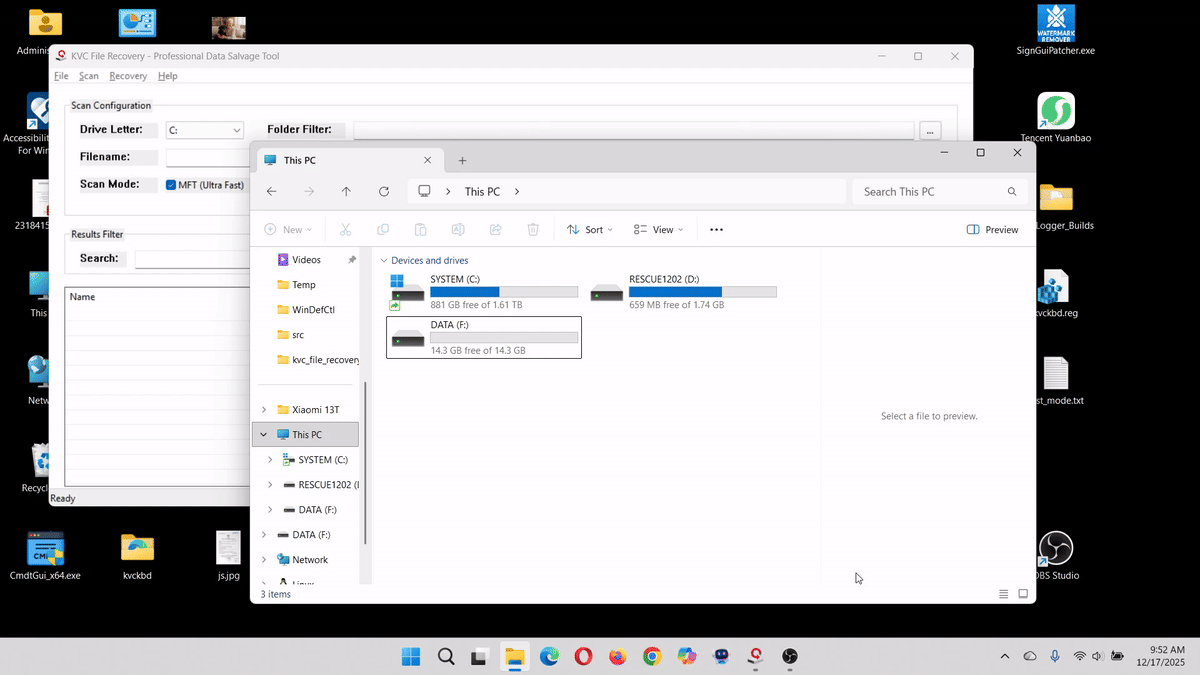Viewport: 1200px width, 675px height.
Task: Toggle the Preview pane in Explorer
Action: [x=992, y=229]
